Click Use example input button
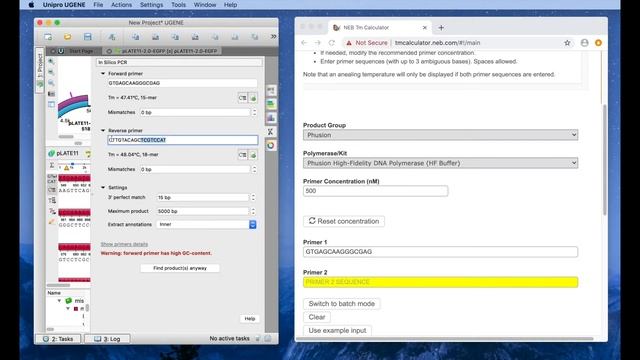640x360 pixels. [337, 331]
